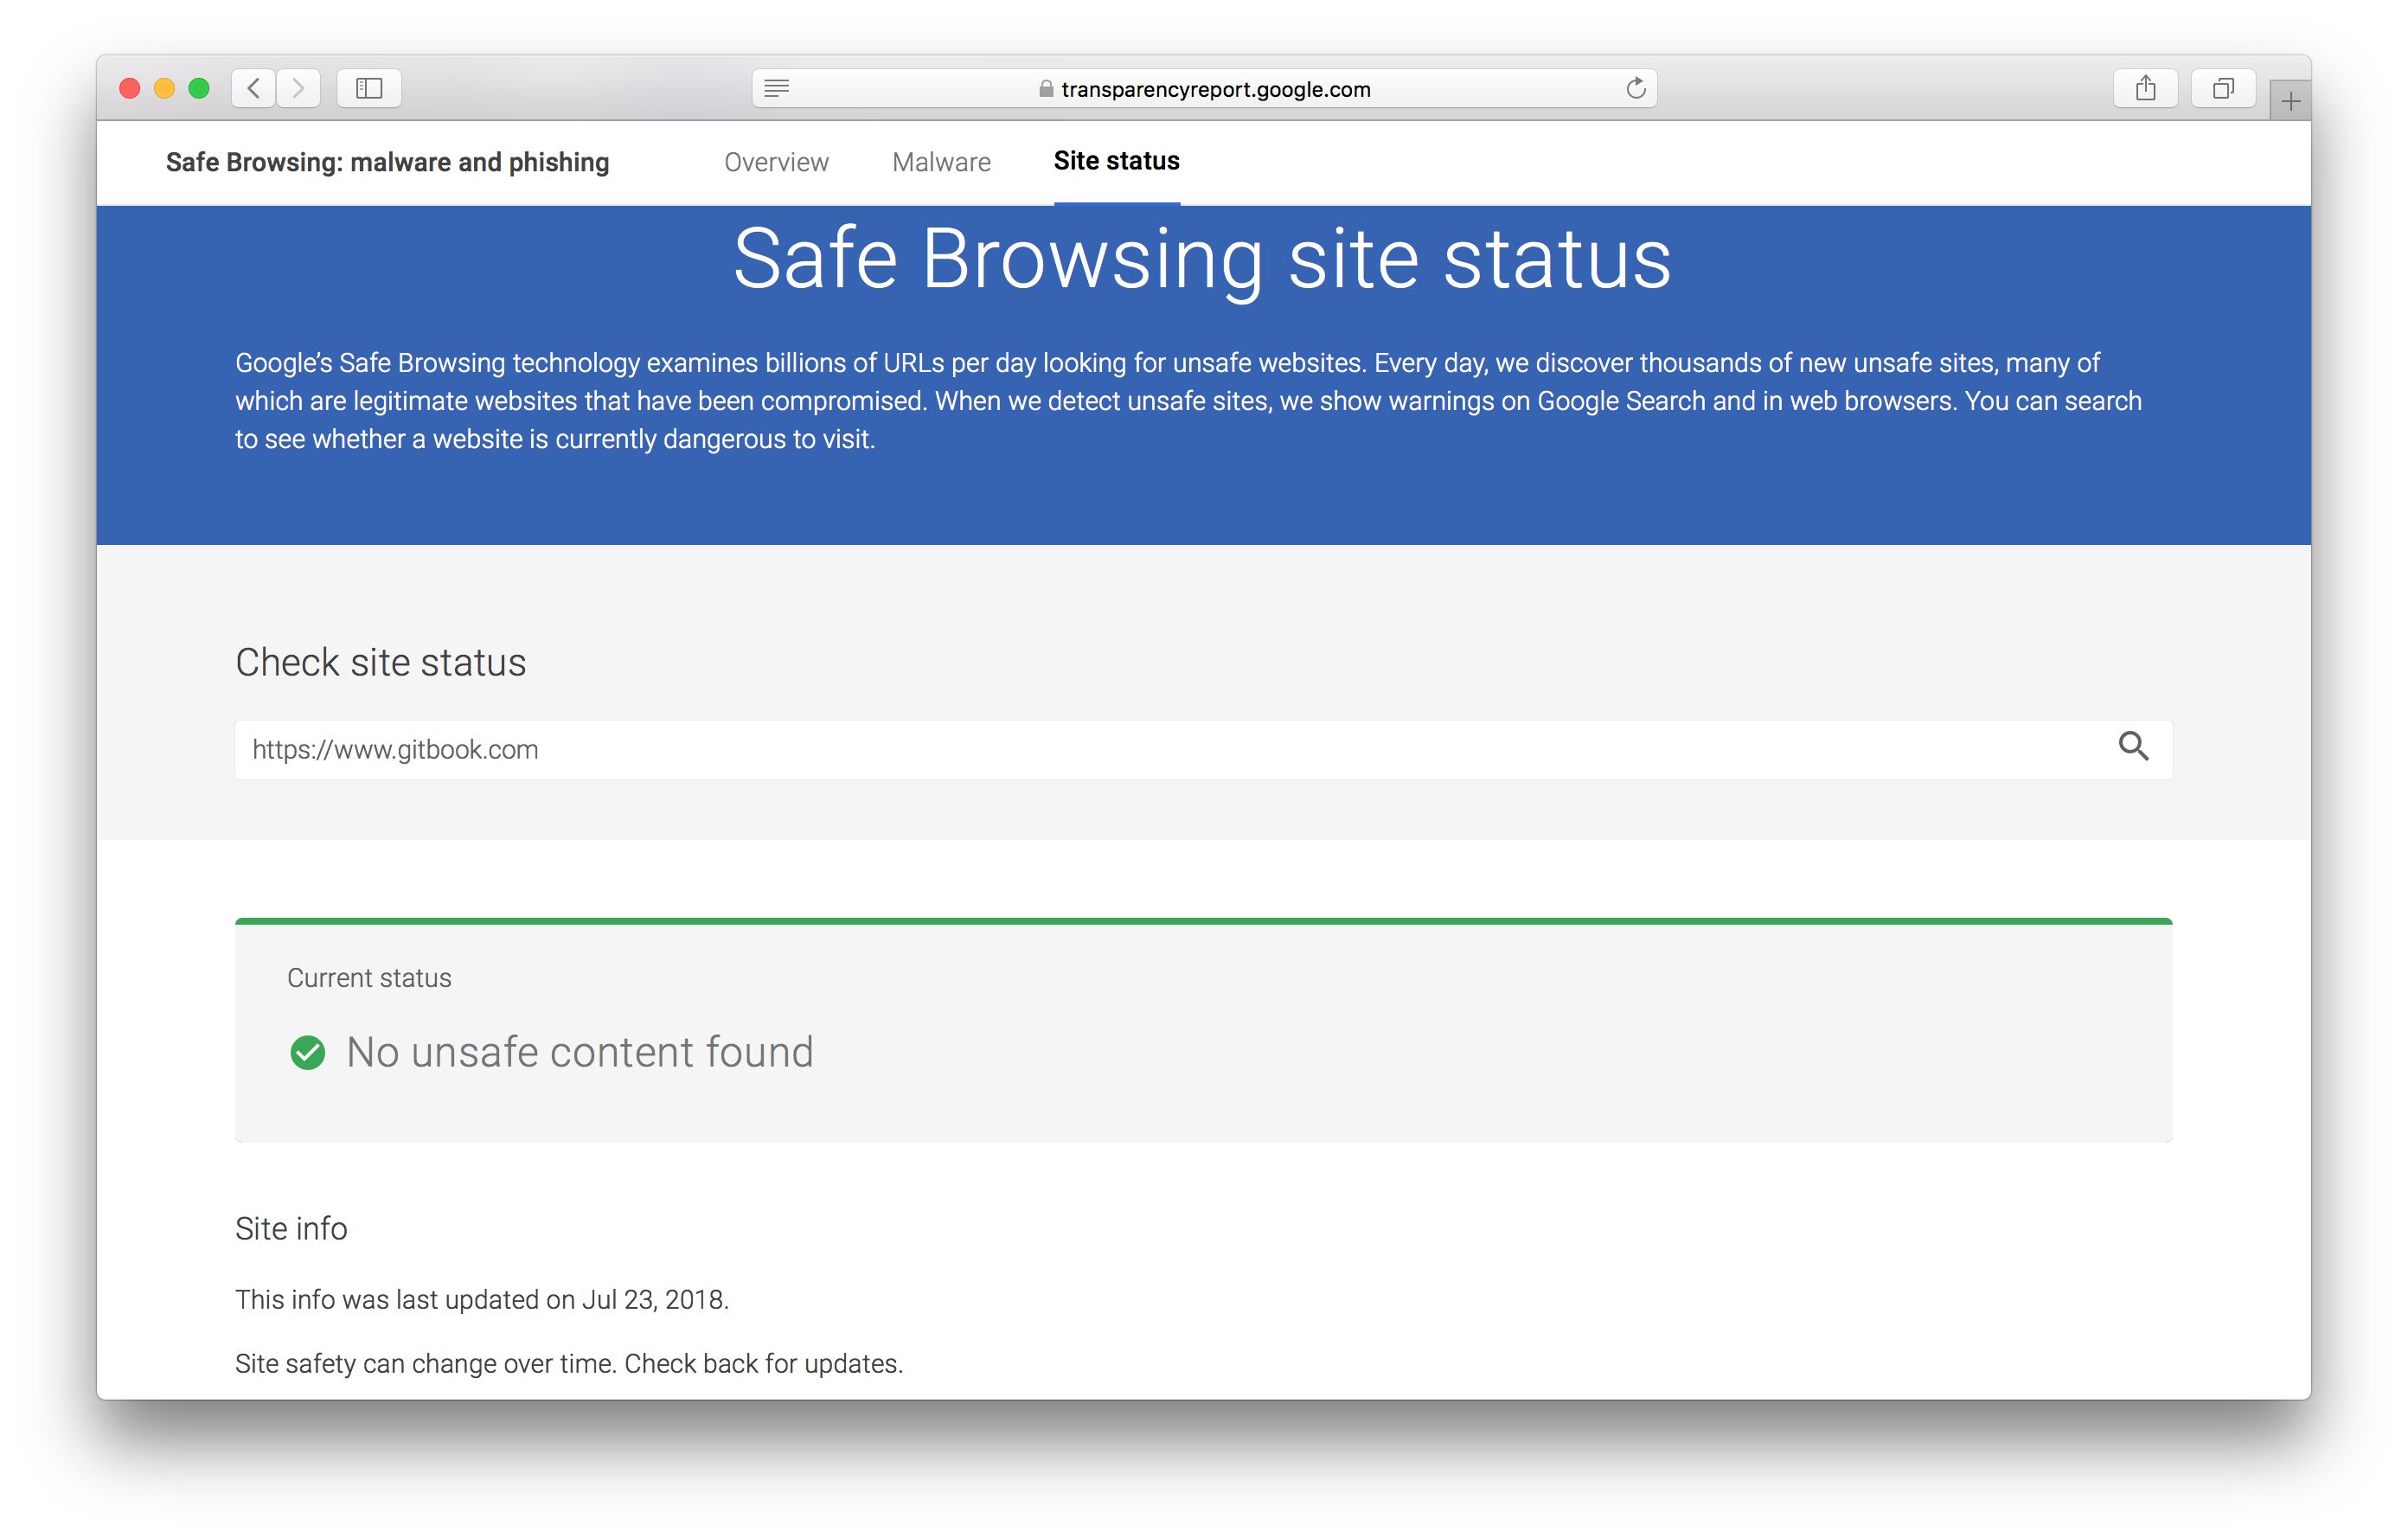
Task: Open a new tab with plus
Action: click(2290, 101)
